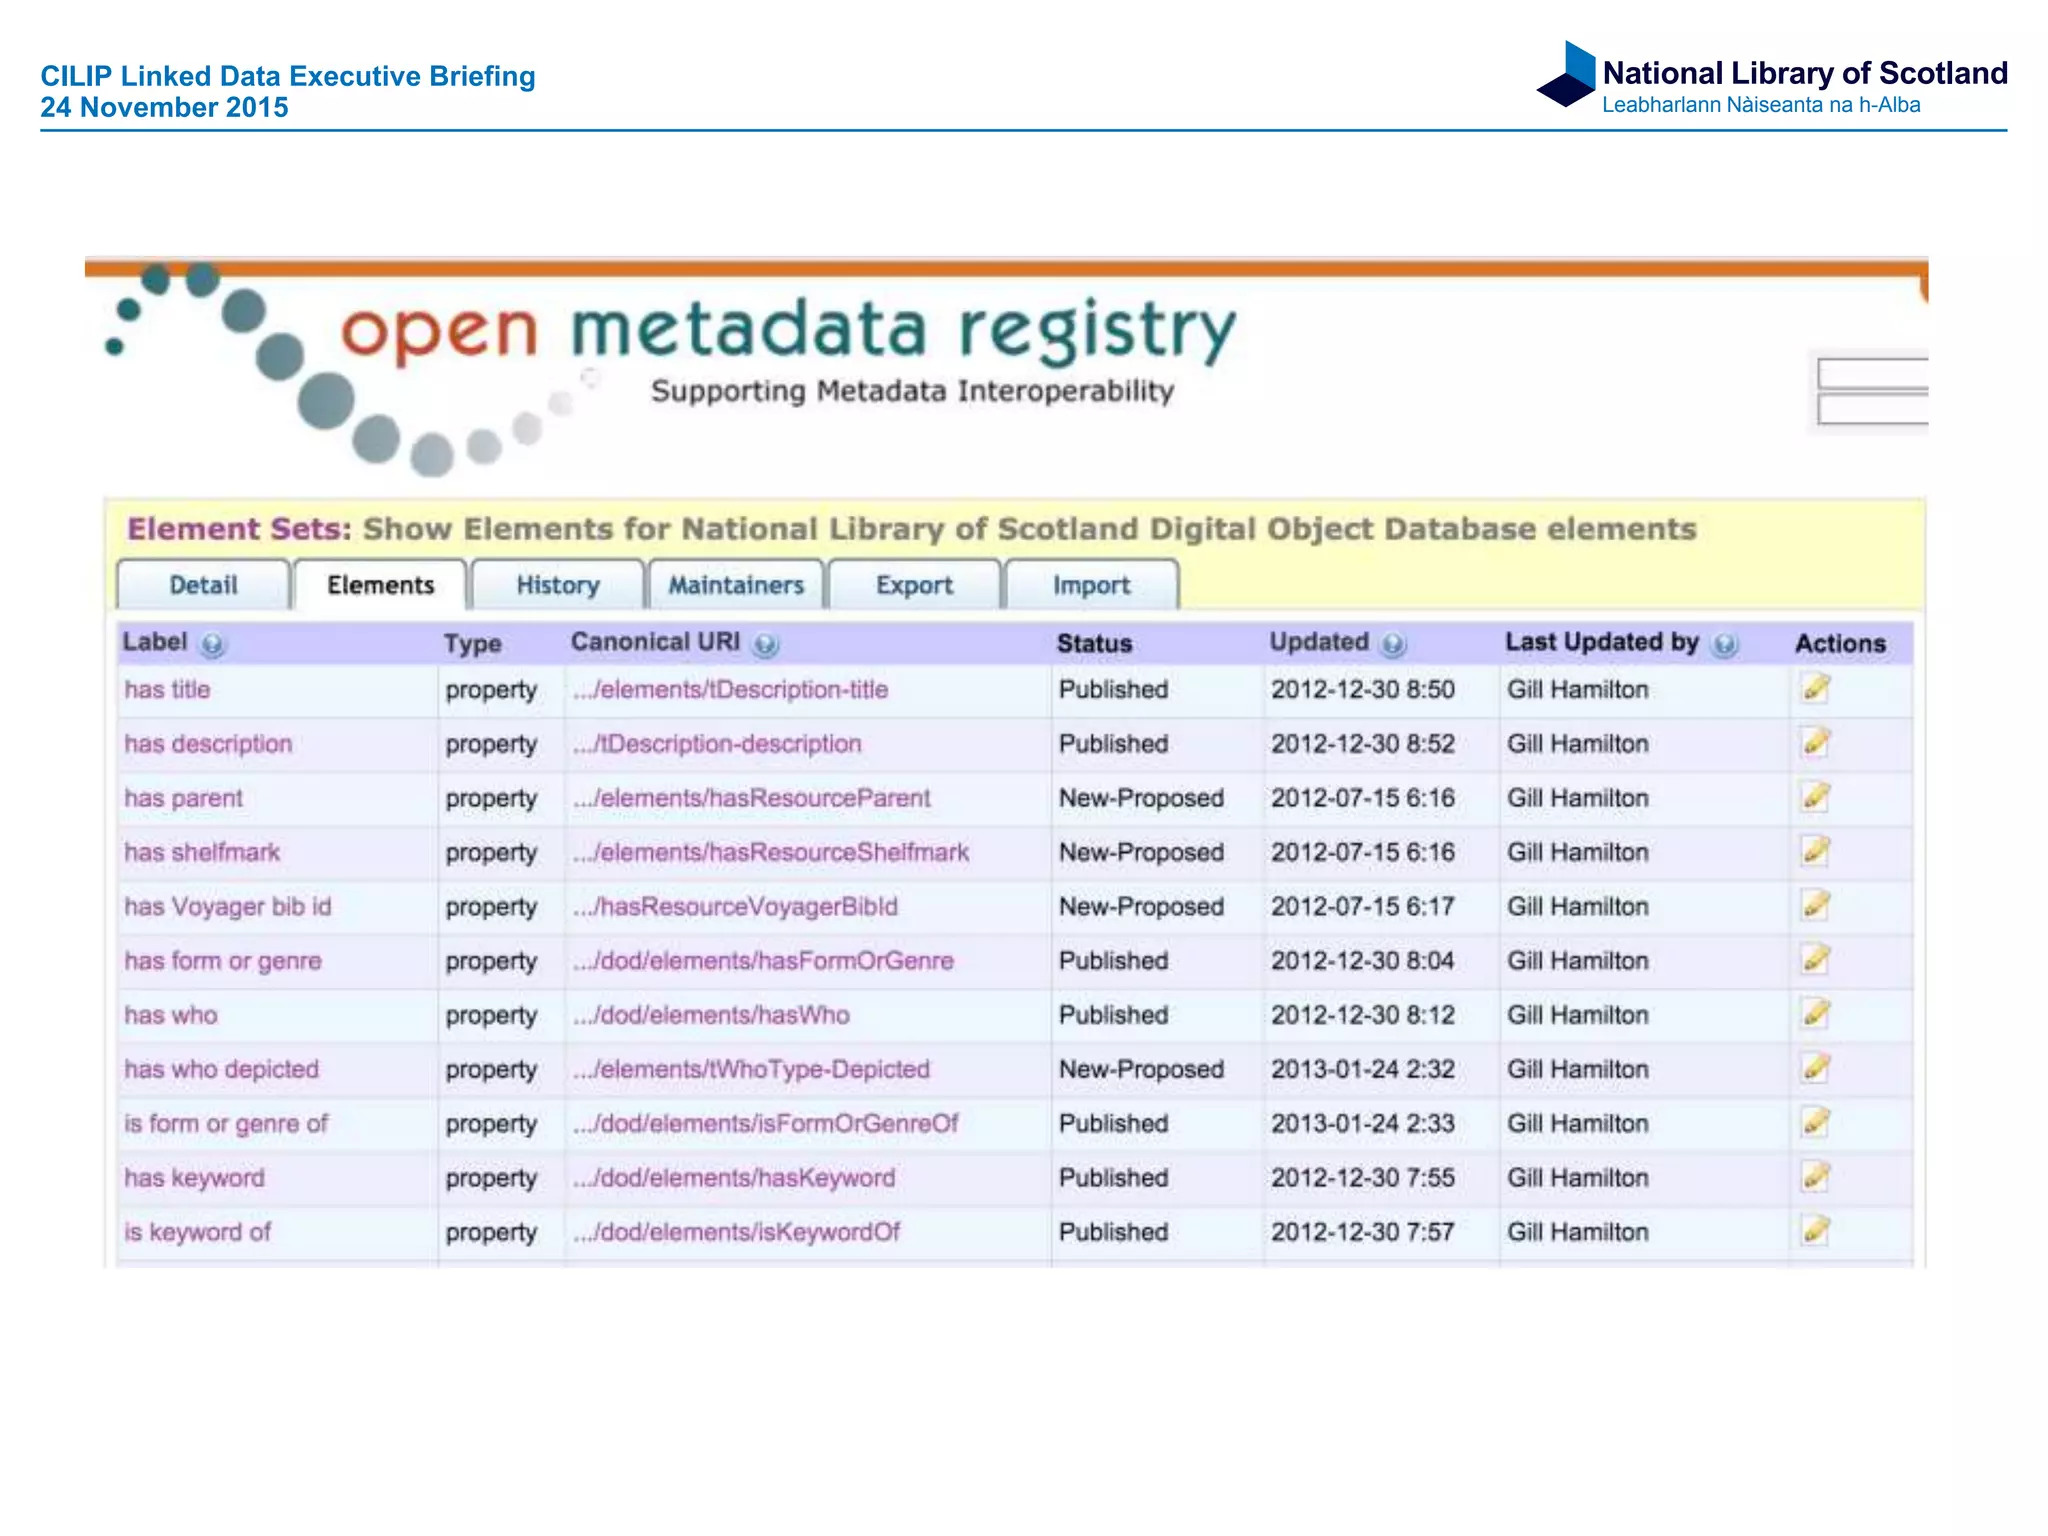Screen dimensions: 2048x1536
Task: Click edit pencil icon for has keyword row
Action: (1815, 1176)
